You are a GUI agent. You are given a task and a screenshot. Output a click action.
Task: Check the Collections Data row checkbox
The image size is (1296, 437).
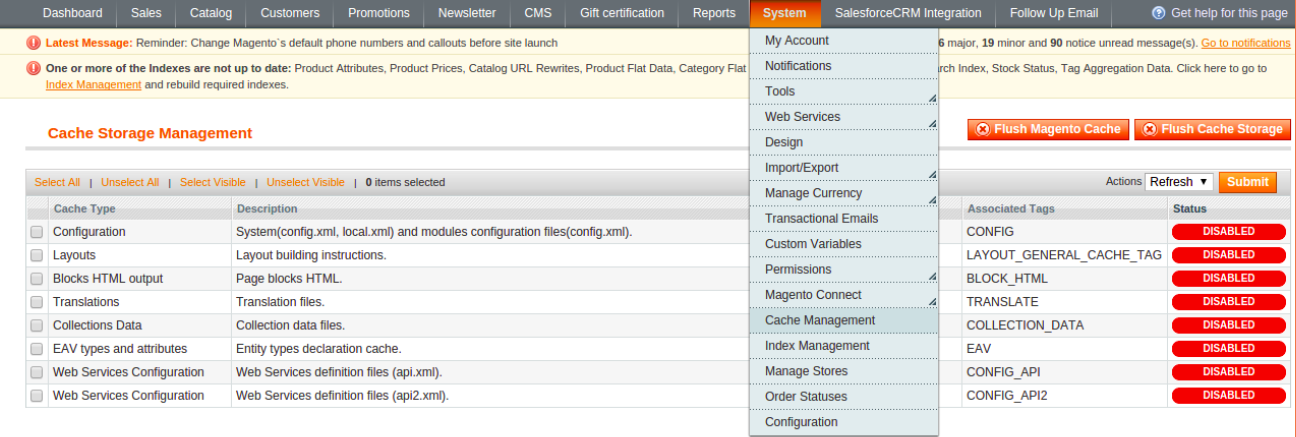coord(37,326)
